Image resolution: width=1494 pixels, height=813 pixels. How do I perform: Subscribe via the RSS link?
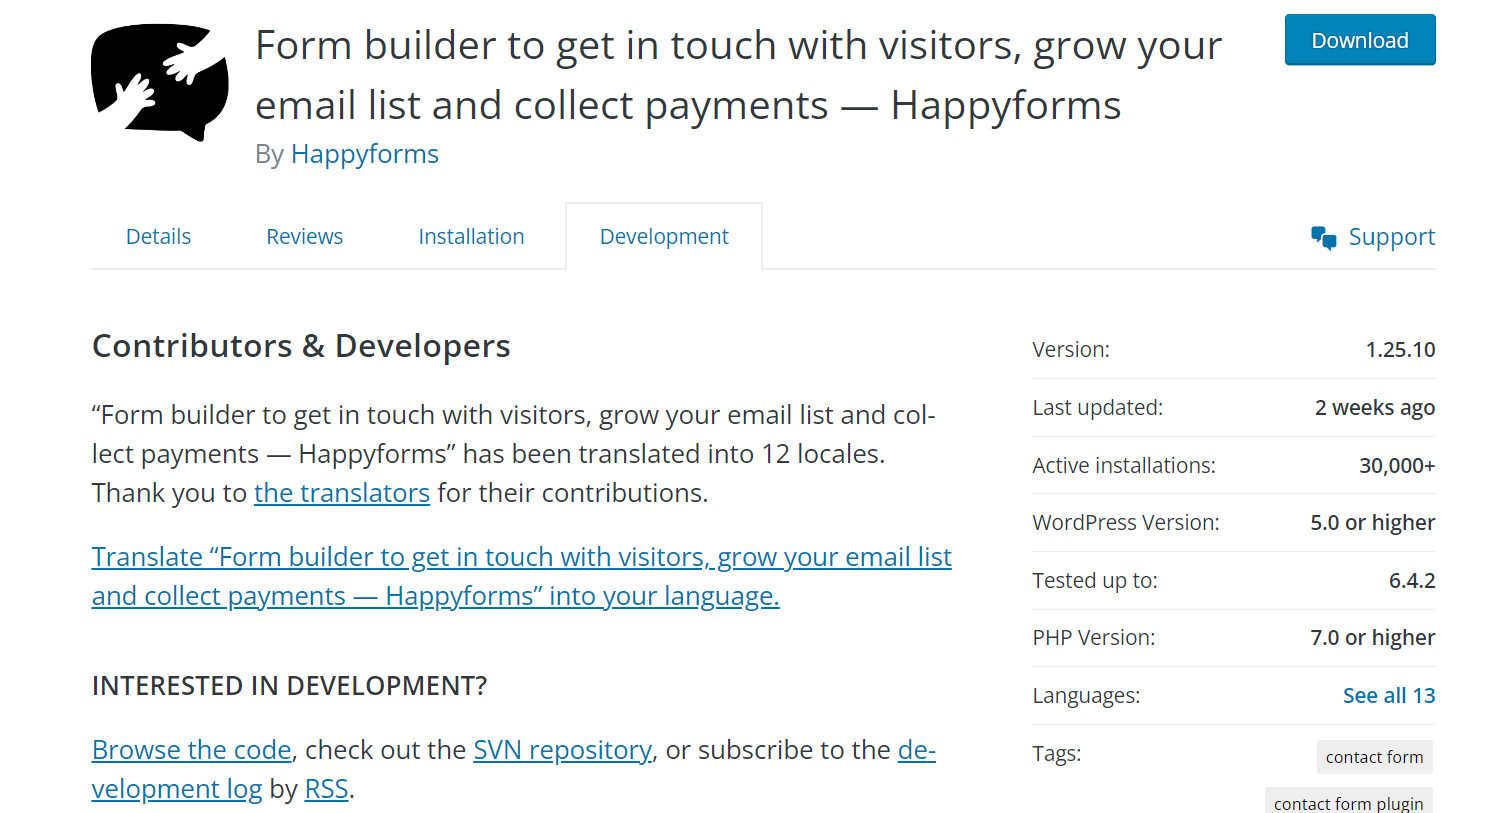[x=325, y=788]
